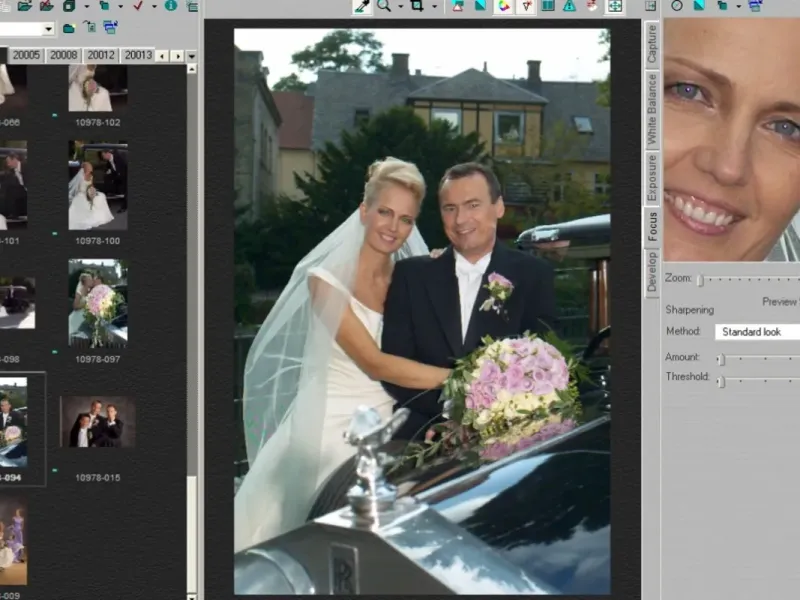Image resolution: width=800 pixels, height=600 pixels.
Task: Click the open folder icon in top toolbar
Action: point(24,6)
